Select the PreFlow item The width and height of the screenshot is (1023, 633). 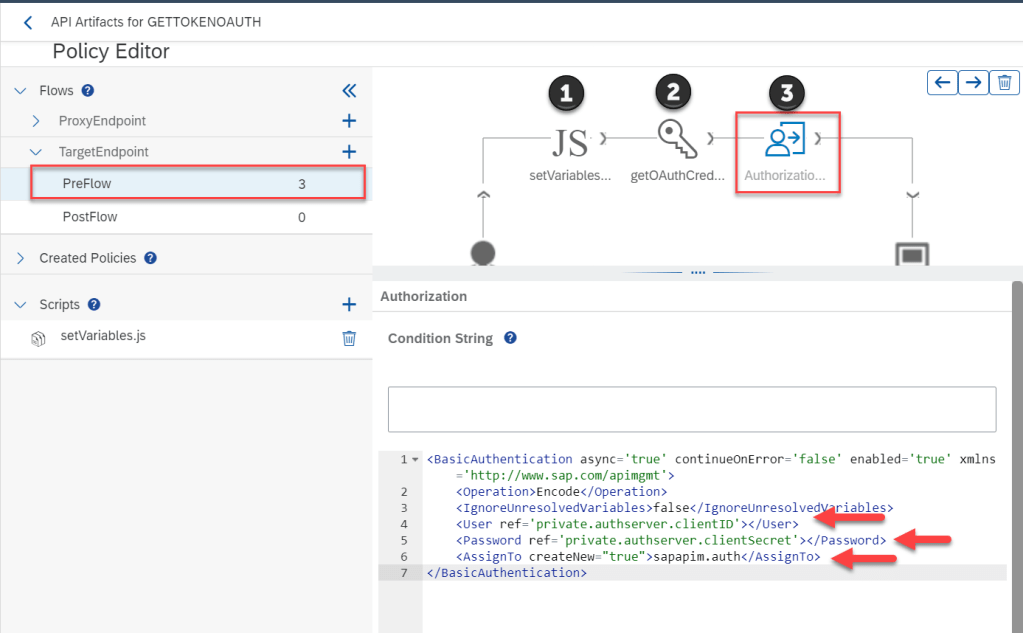point(85,184)
